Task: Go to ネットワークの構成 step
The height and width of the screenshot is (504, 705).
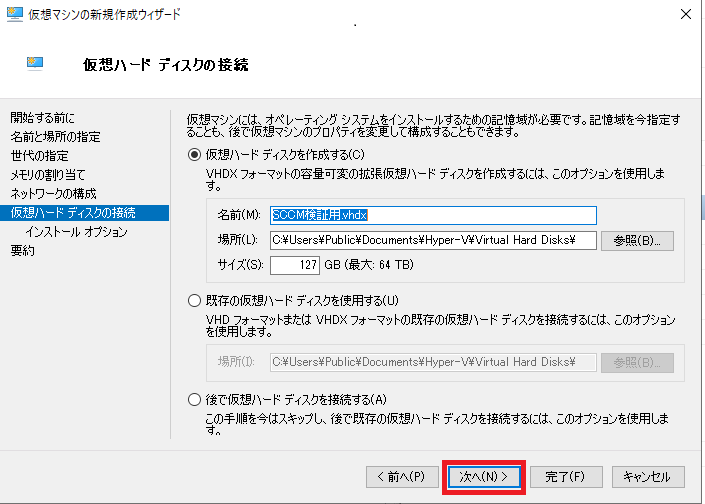Action: point(54,194)
